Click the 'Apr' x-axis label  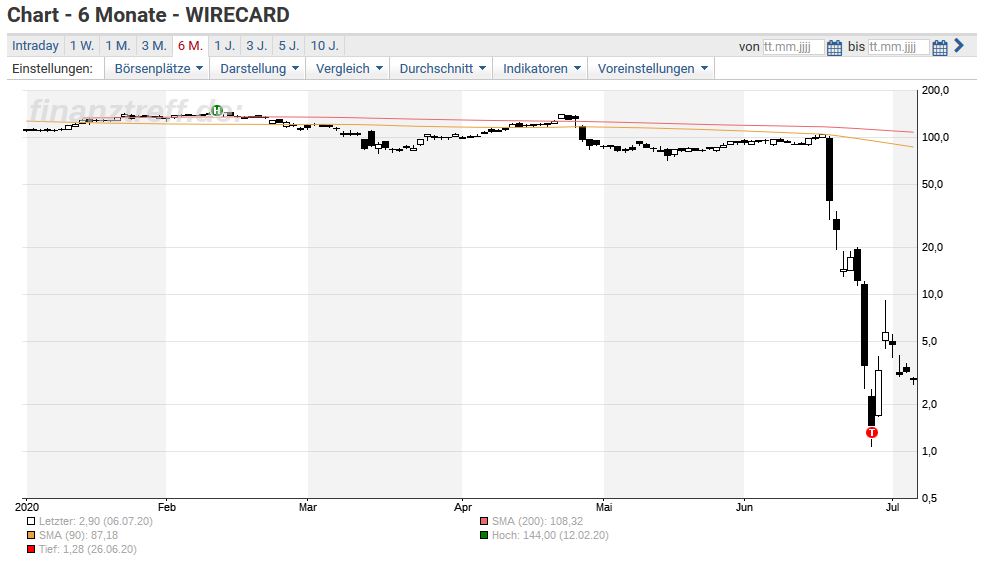click(x=463, y=507)
